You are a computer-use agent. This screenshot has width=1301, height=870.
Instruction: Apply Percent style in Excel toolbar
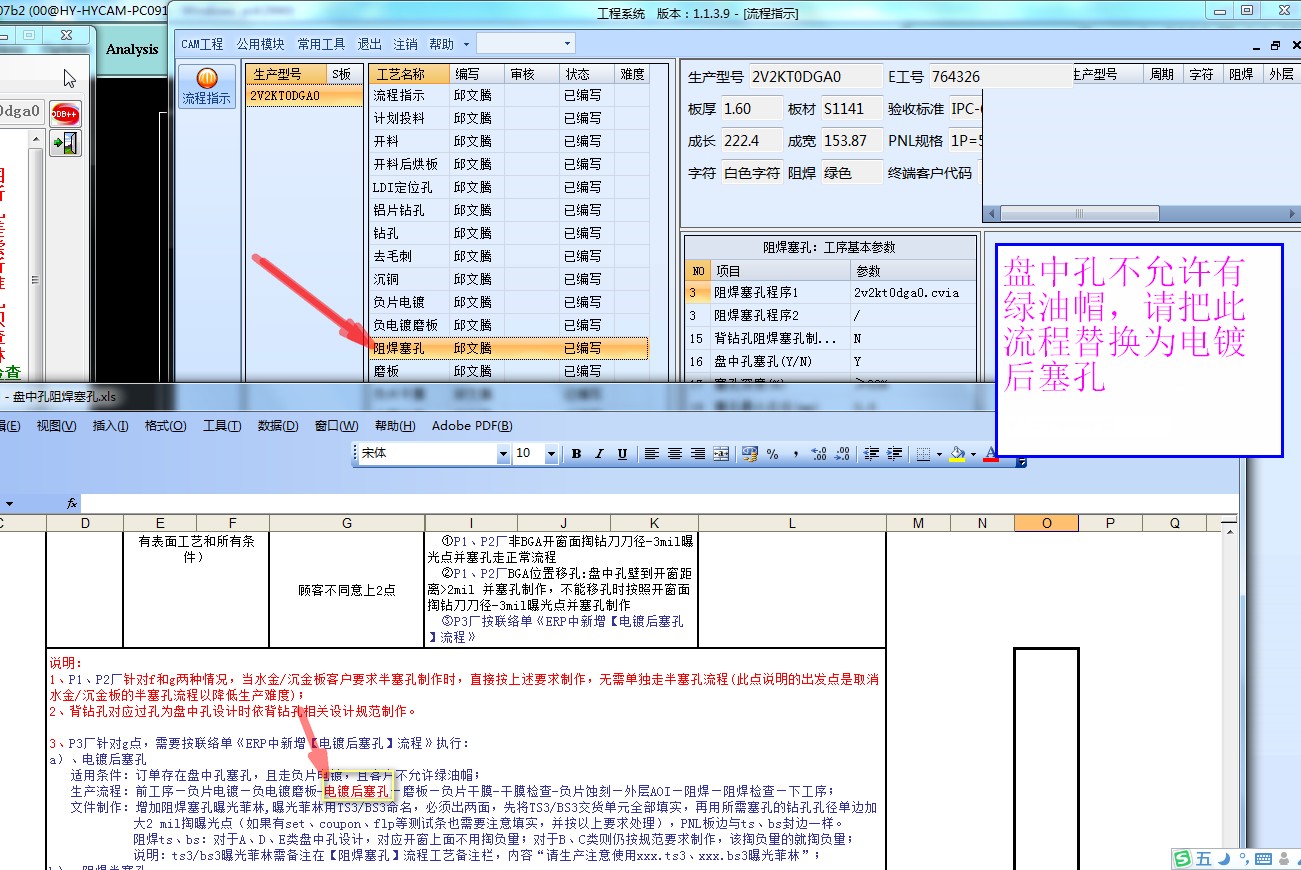[772, 453]
